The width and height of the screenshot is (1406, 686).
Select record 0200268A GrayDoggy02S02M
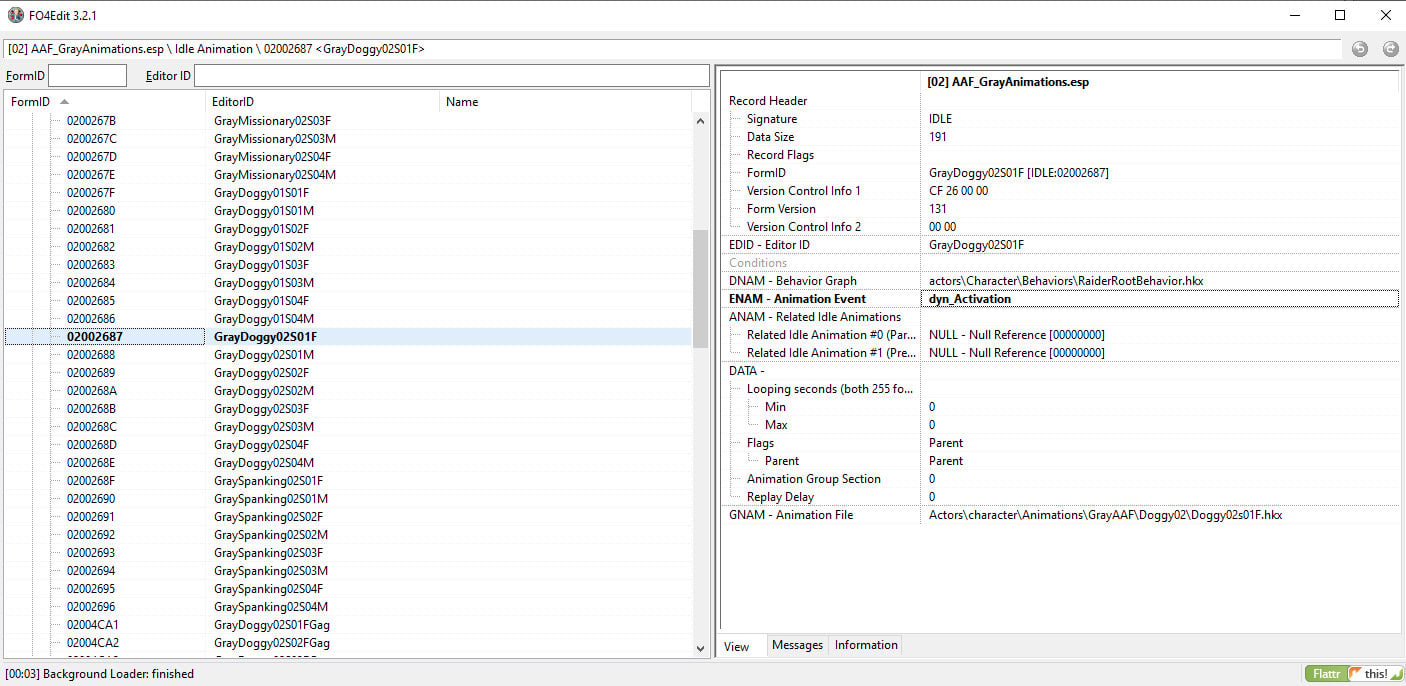(x=348, y=391)
